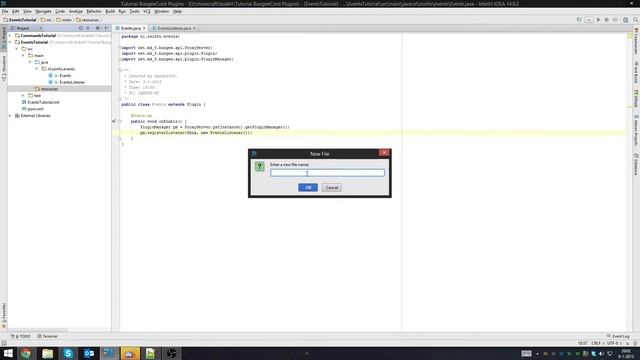Open the Tools menu

134,11
